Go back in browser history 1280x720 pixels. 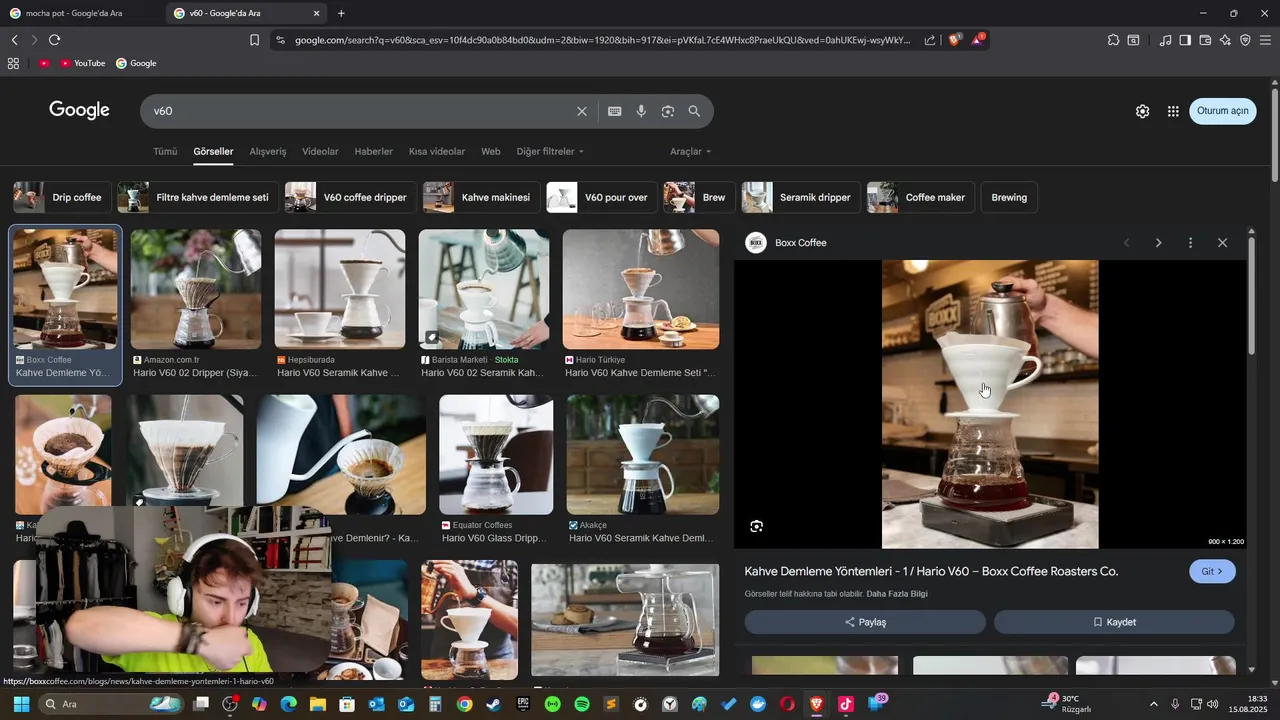(x=14, y=40)
